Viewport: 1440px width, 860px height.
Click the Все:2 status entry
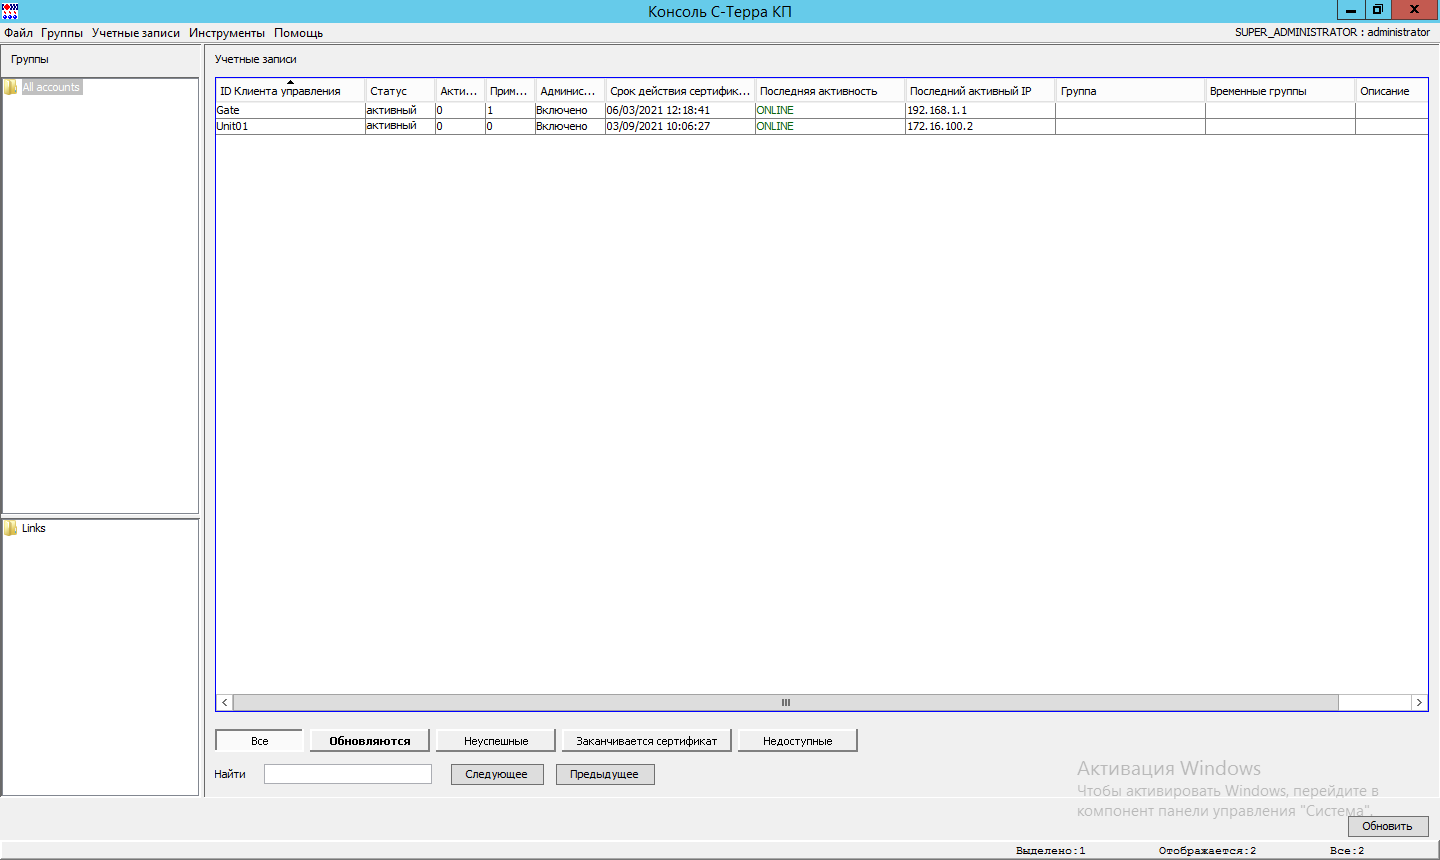tap(1347, 851)
